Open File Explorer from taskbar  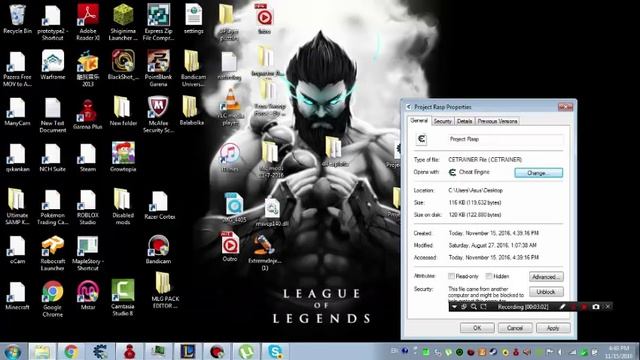point(42,351)
